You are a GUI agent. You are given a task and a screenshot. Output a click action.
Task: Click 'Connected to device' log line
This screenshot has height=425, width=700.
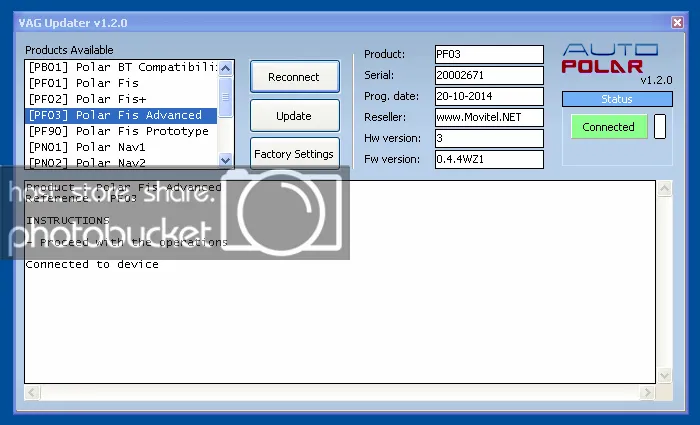click(x=92, y=264)
